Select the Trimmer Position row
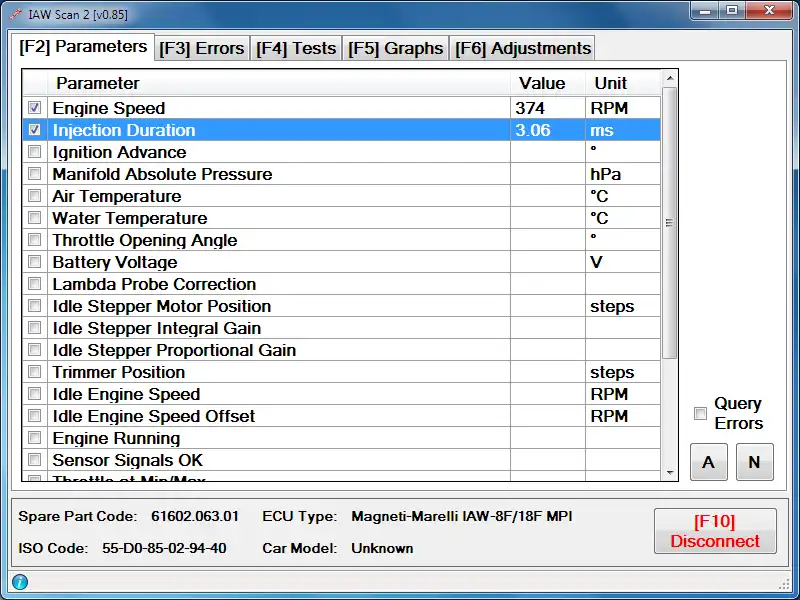 tap(341, 371)
